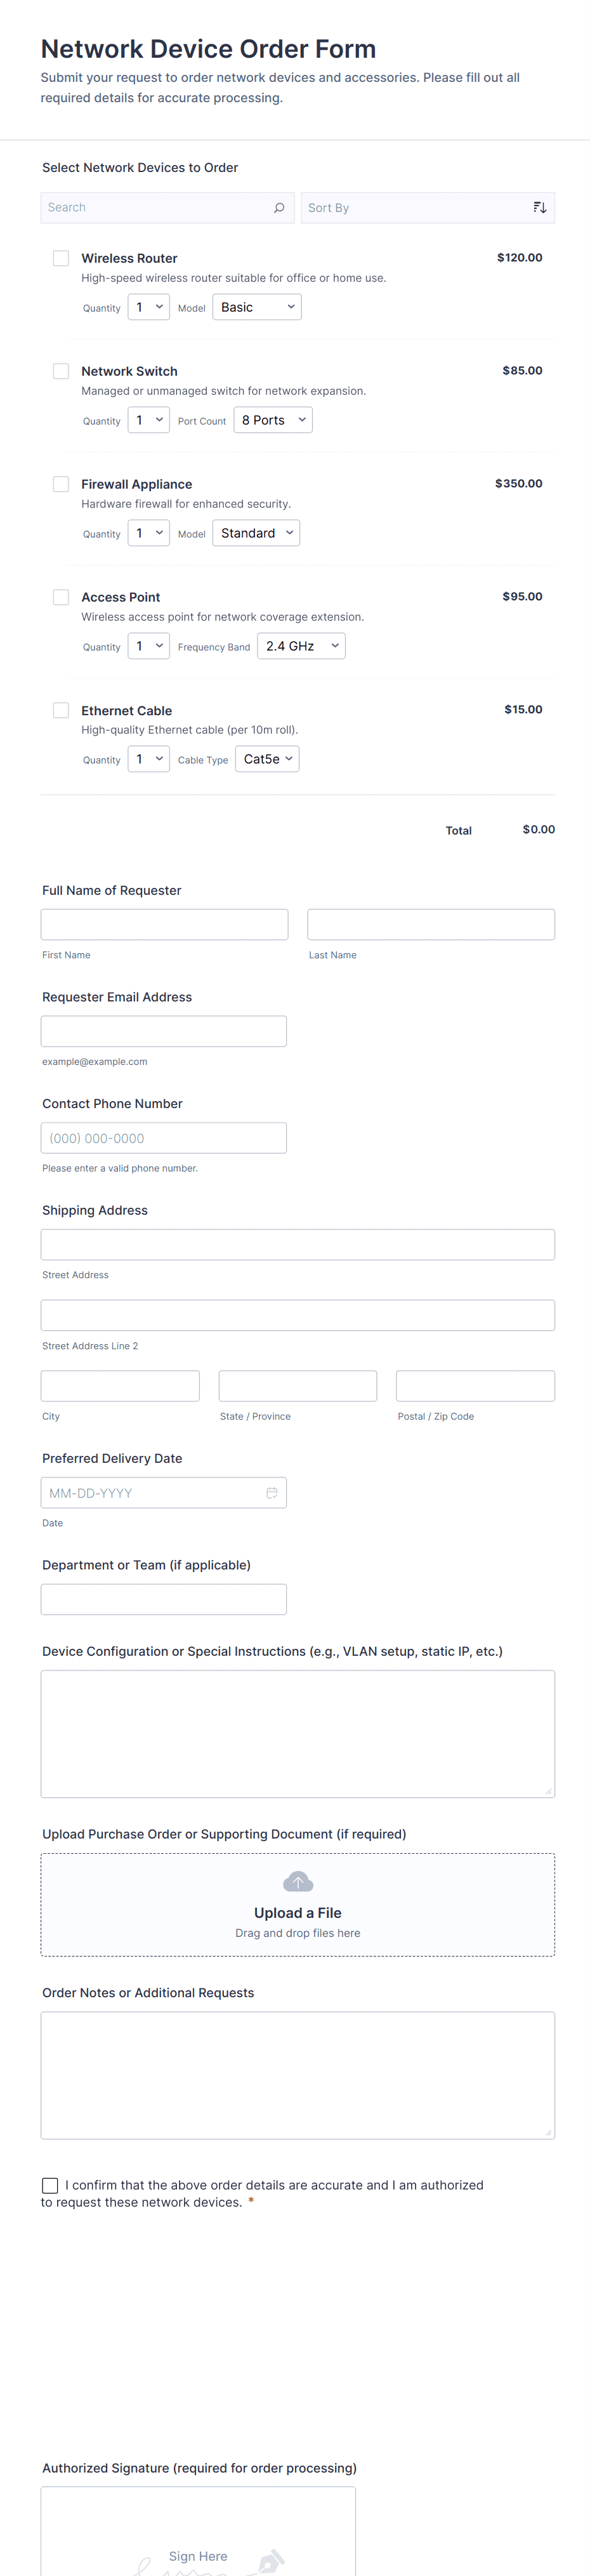590x2576 pixels.
Task: Open the Access Point Frequency Band dropdown
Action: (x=301, y=646)
